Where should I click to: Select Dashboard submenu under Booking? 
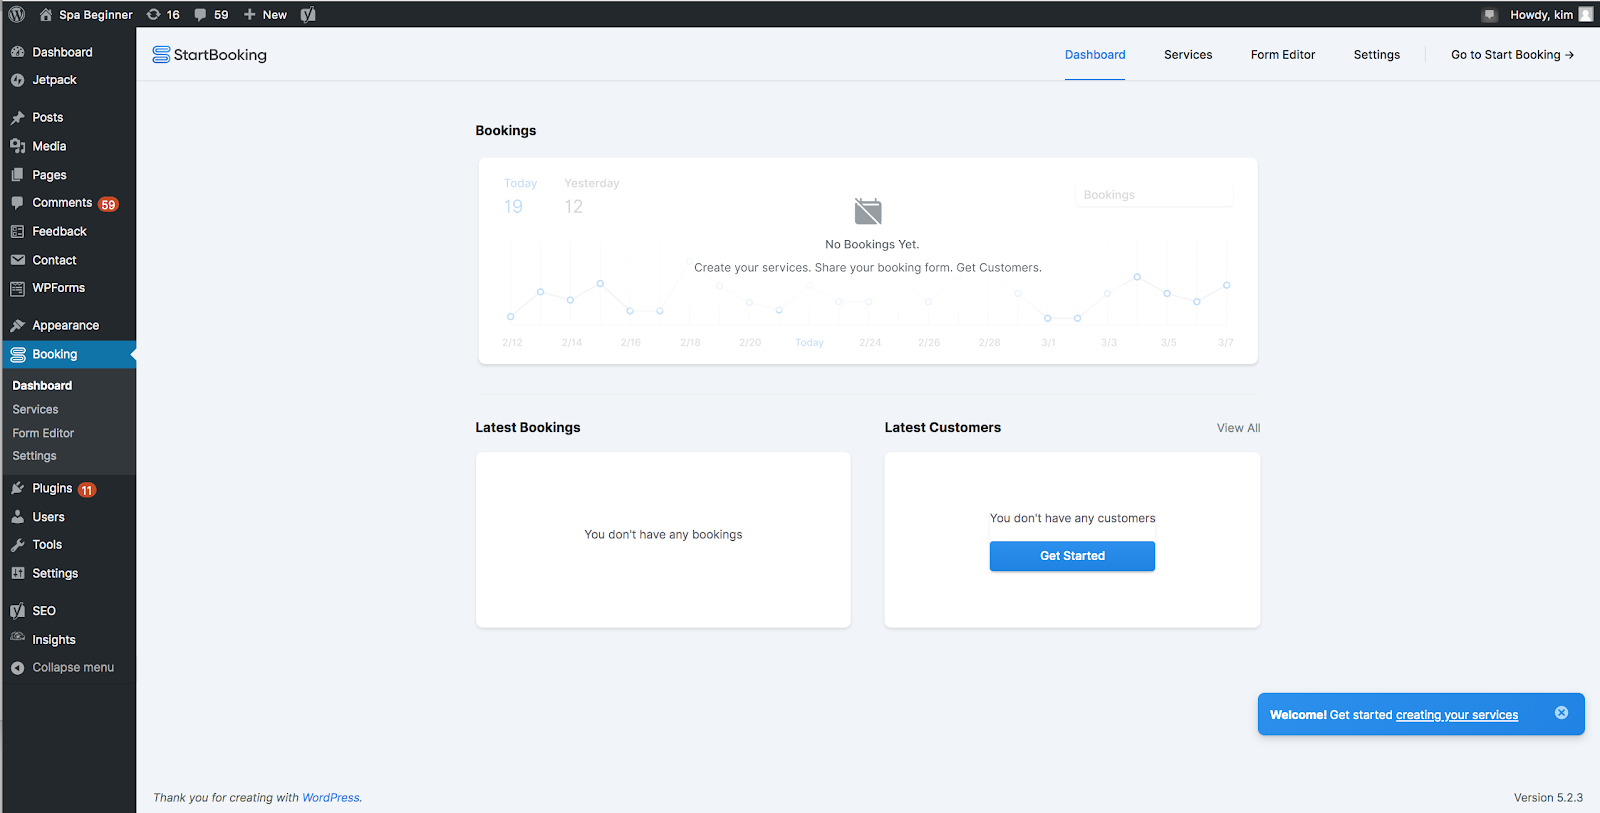[42, 385]
